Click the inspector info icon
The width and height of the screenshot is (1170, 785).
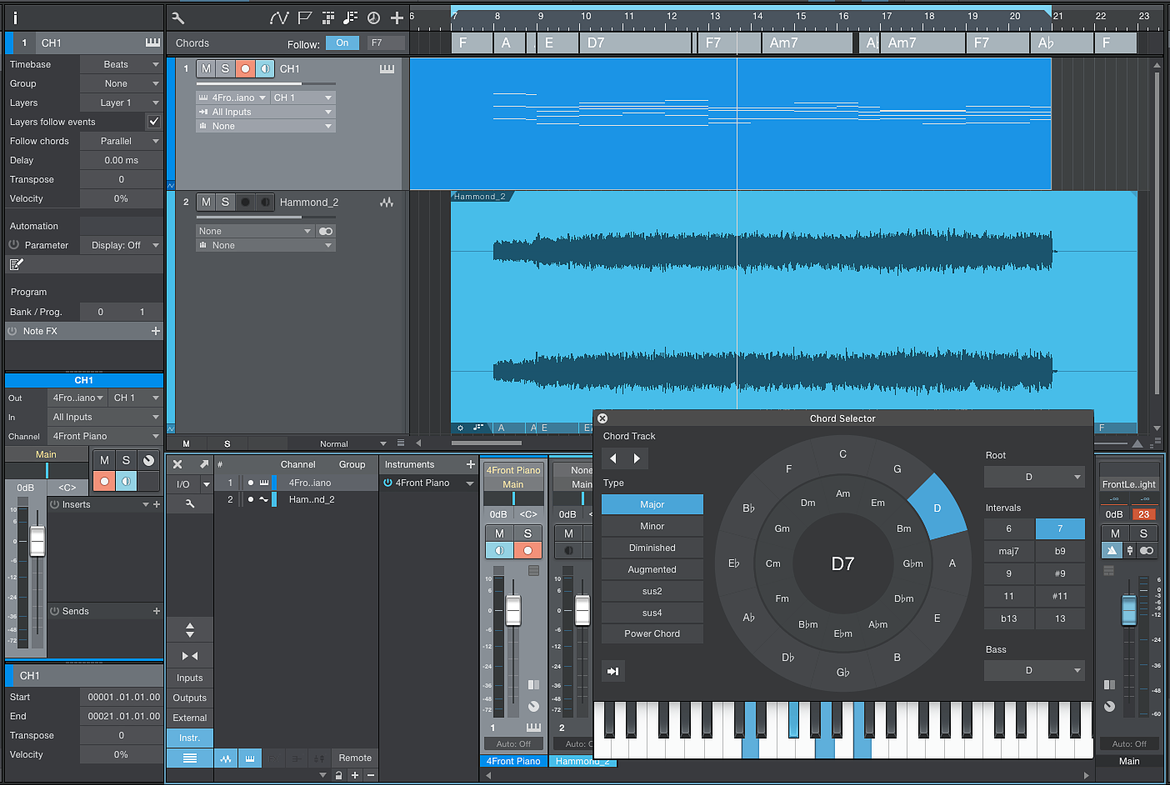tap(15, 18)
